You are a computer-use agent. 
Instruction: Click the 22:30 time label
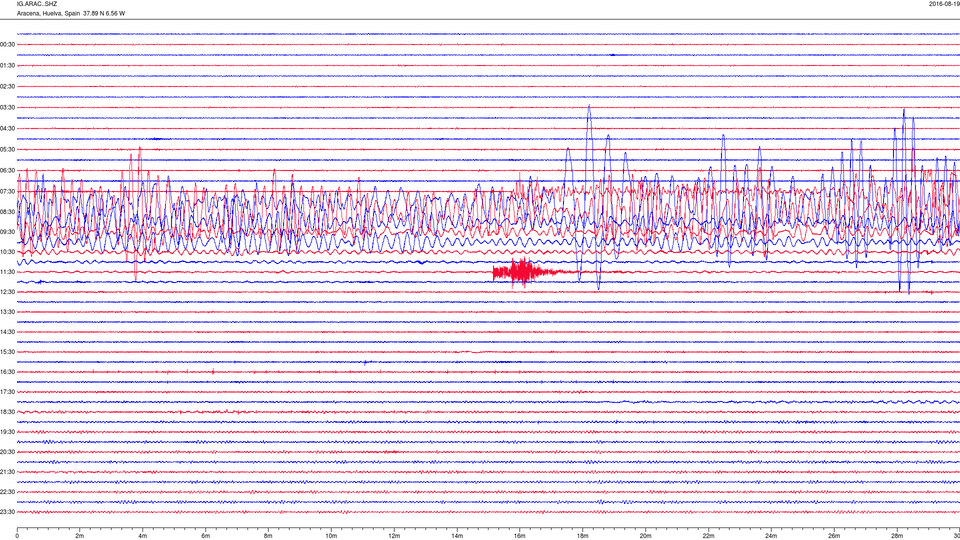point(7,492)
